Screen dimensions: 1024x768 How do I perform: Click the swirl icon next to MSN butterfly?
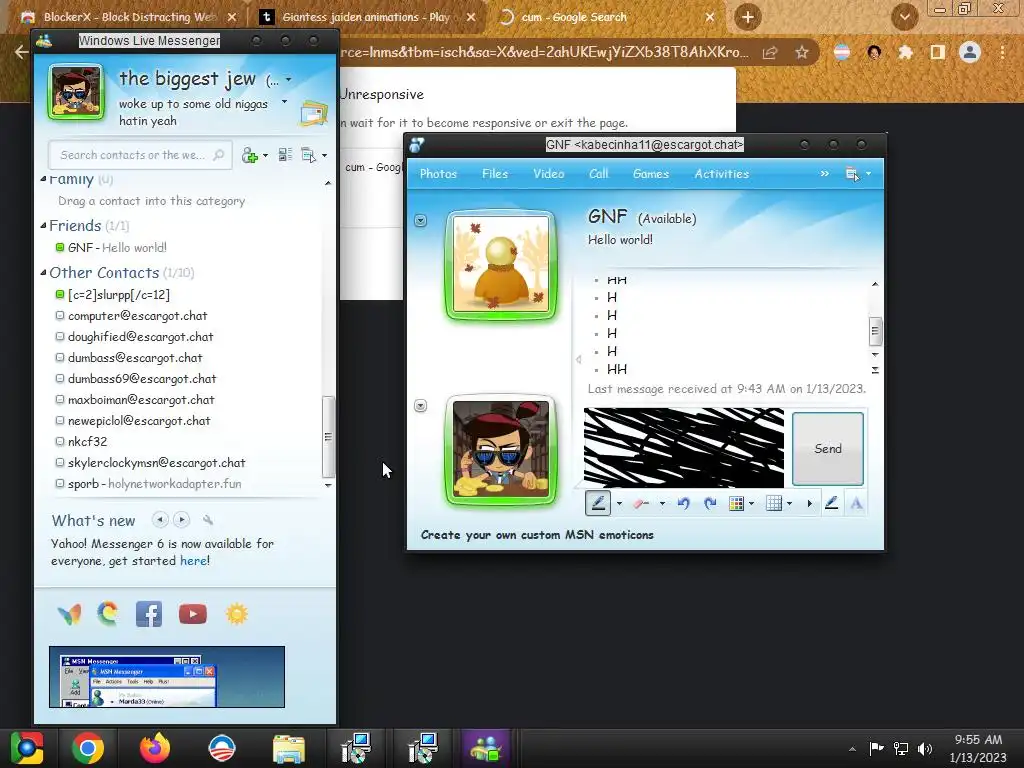click(x=108, y=614)
